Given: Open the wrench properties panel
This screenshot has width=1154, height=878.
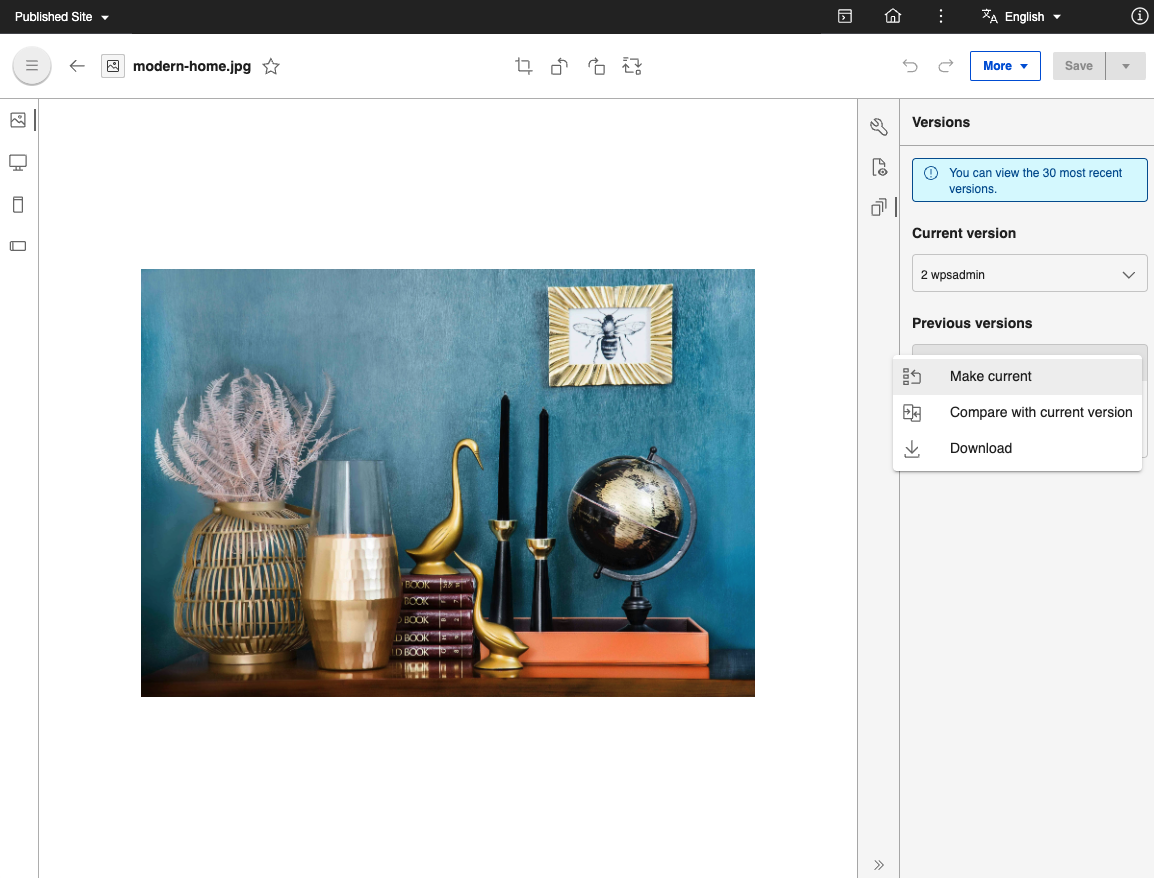Looking at the screenshot, I should click(878, 127).
